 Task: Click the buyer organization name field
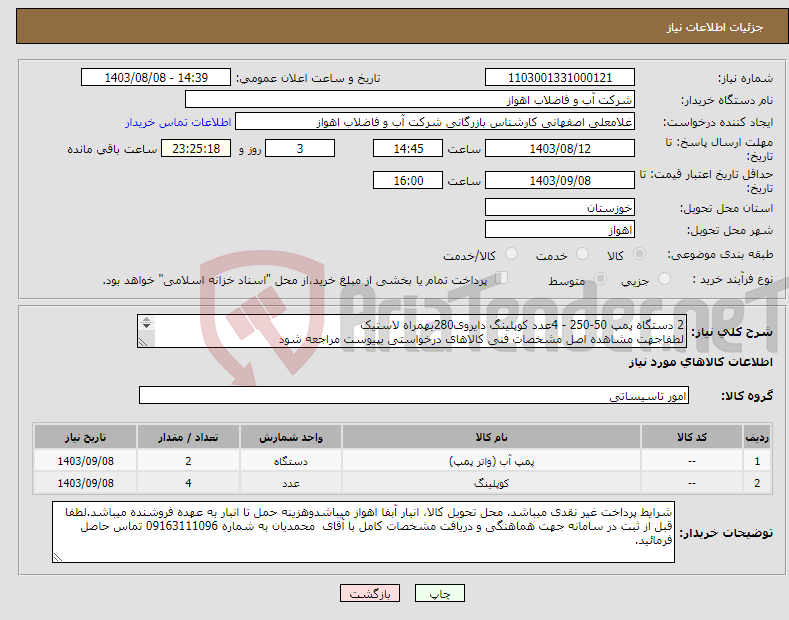tap(410, 100)
